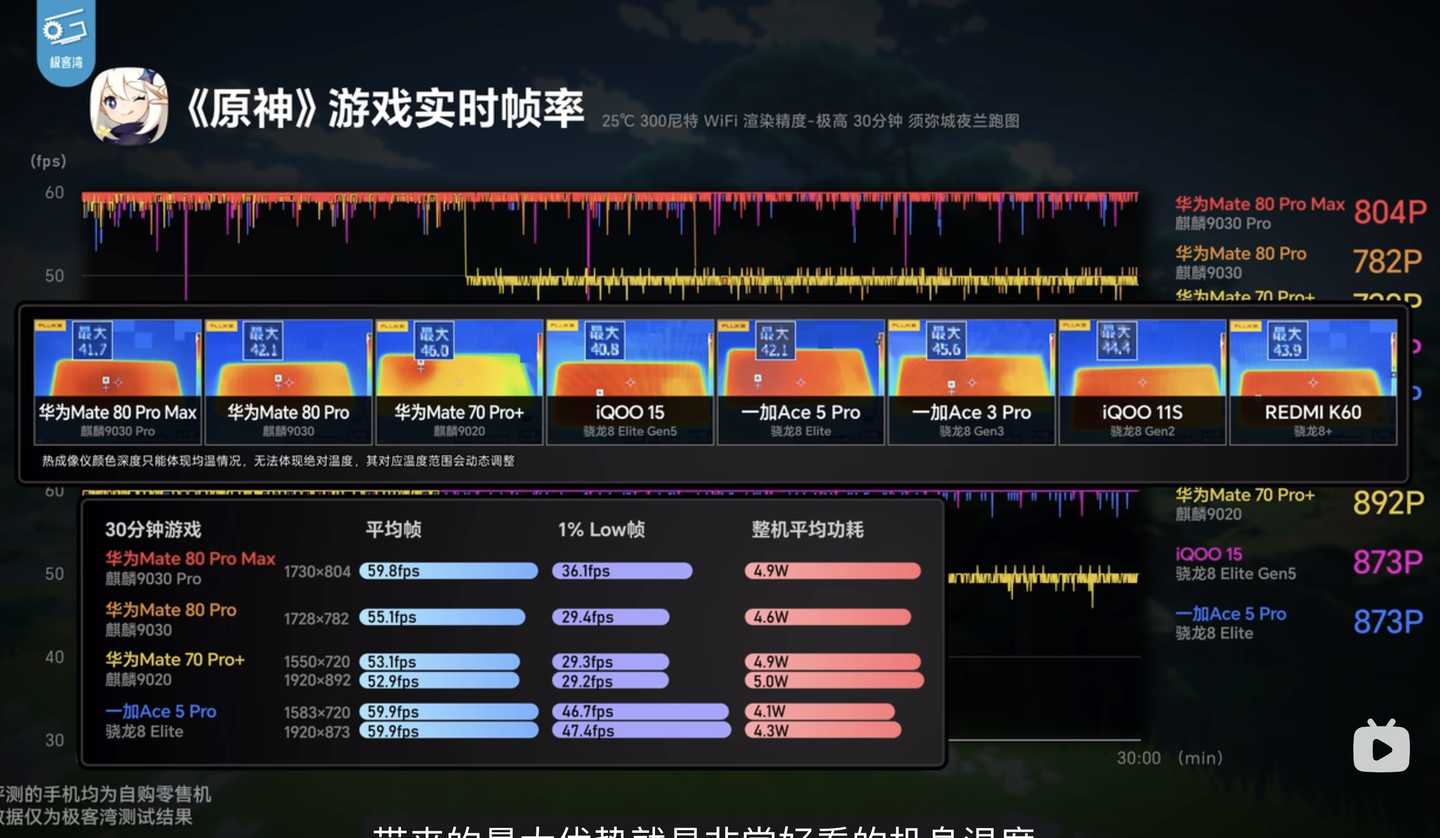Screen dimensions: 1440x838
Task: Click the 平均帧 column header
Action: tap(394, 530)
